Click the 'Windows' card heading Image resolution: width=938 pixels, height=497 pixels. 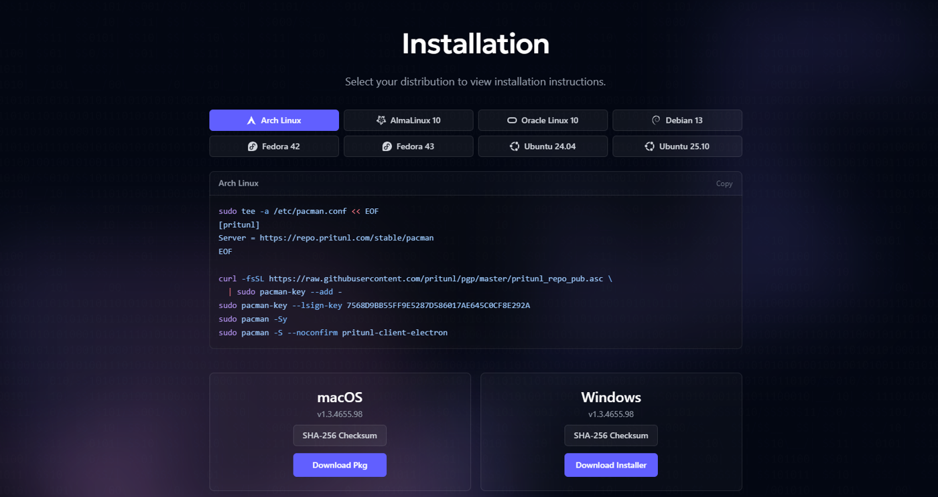[611, 397]
